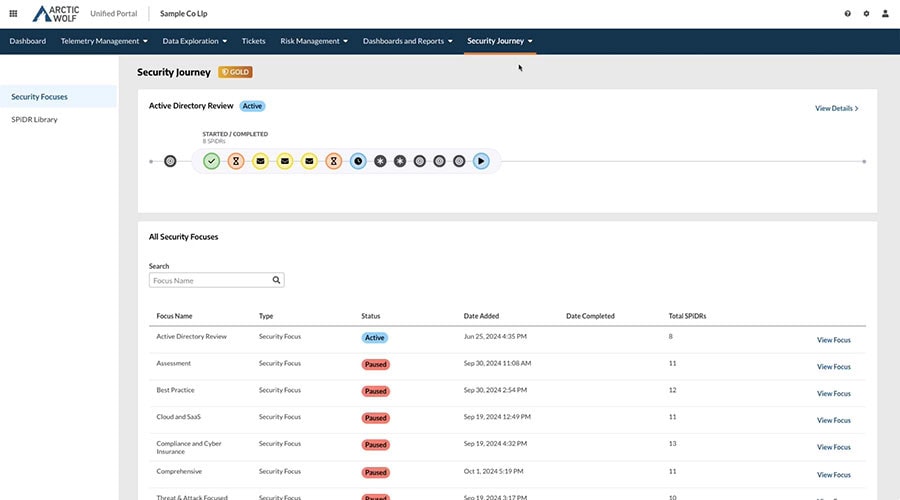Image resolution: width=900 pixels, height=500 pixels.
Task: Select the 'Cloud and SaaS' focus name
Action: click(x=179, y=417)
